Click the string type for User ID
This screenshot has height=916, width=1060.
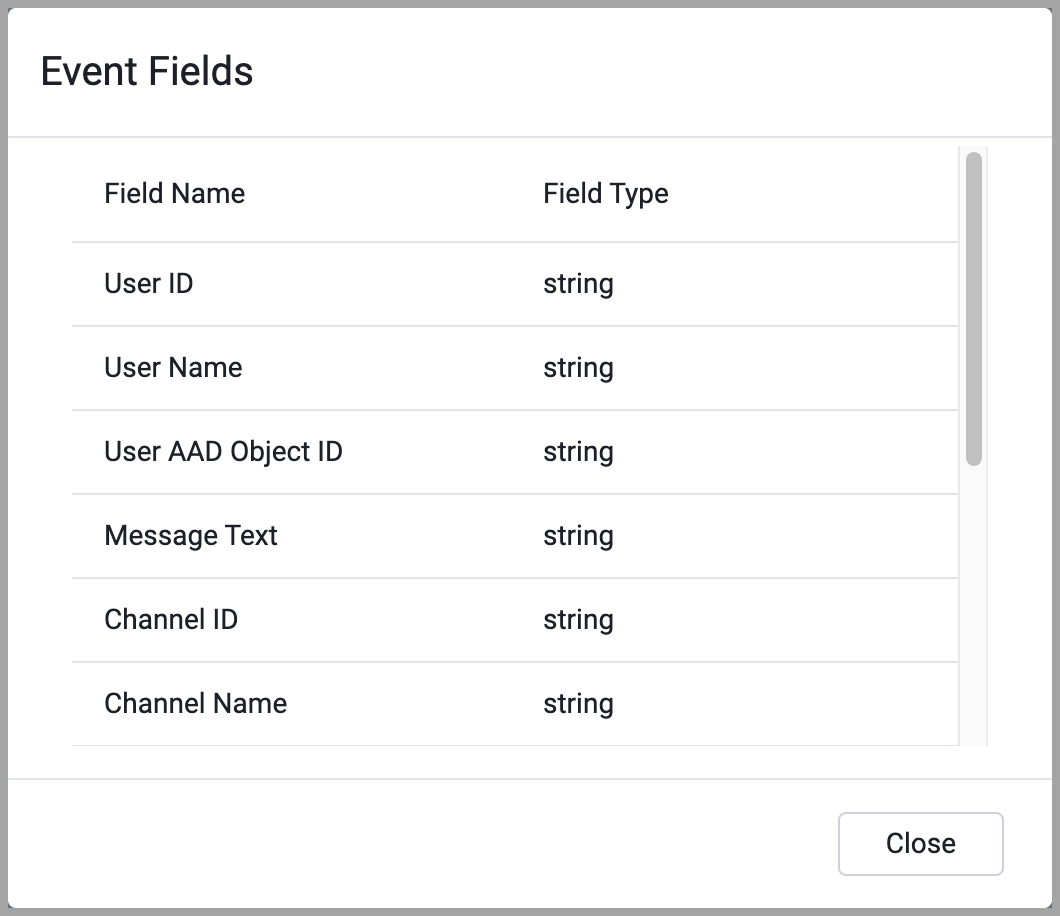(578, 284)
